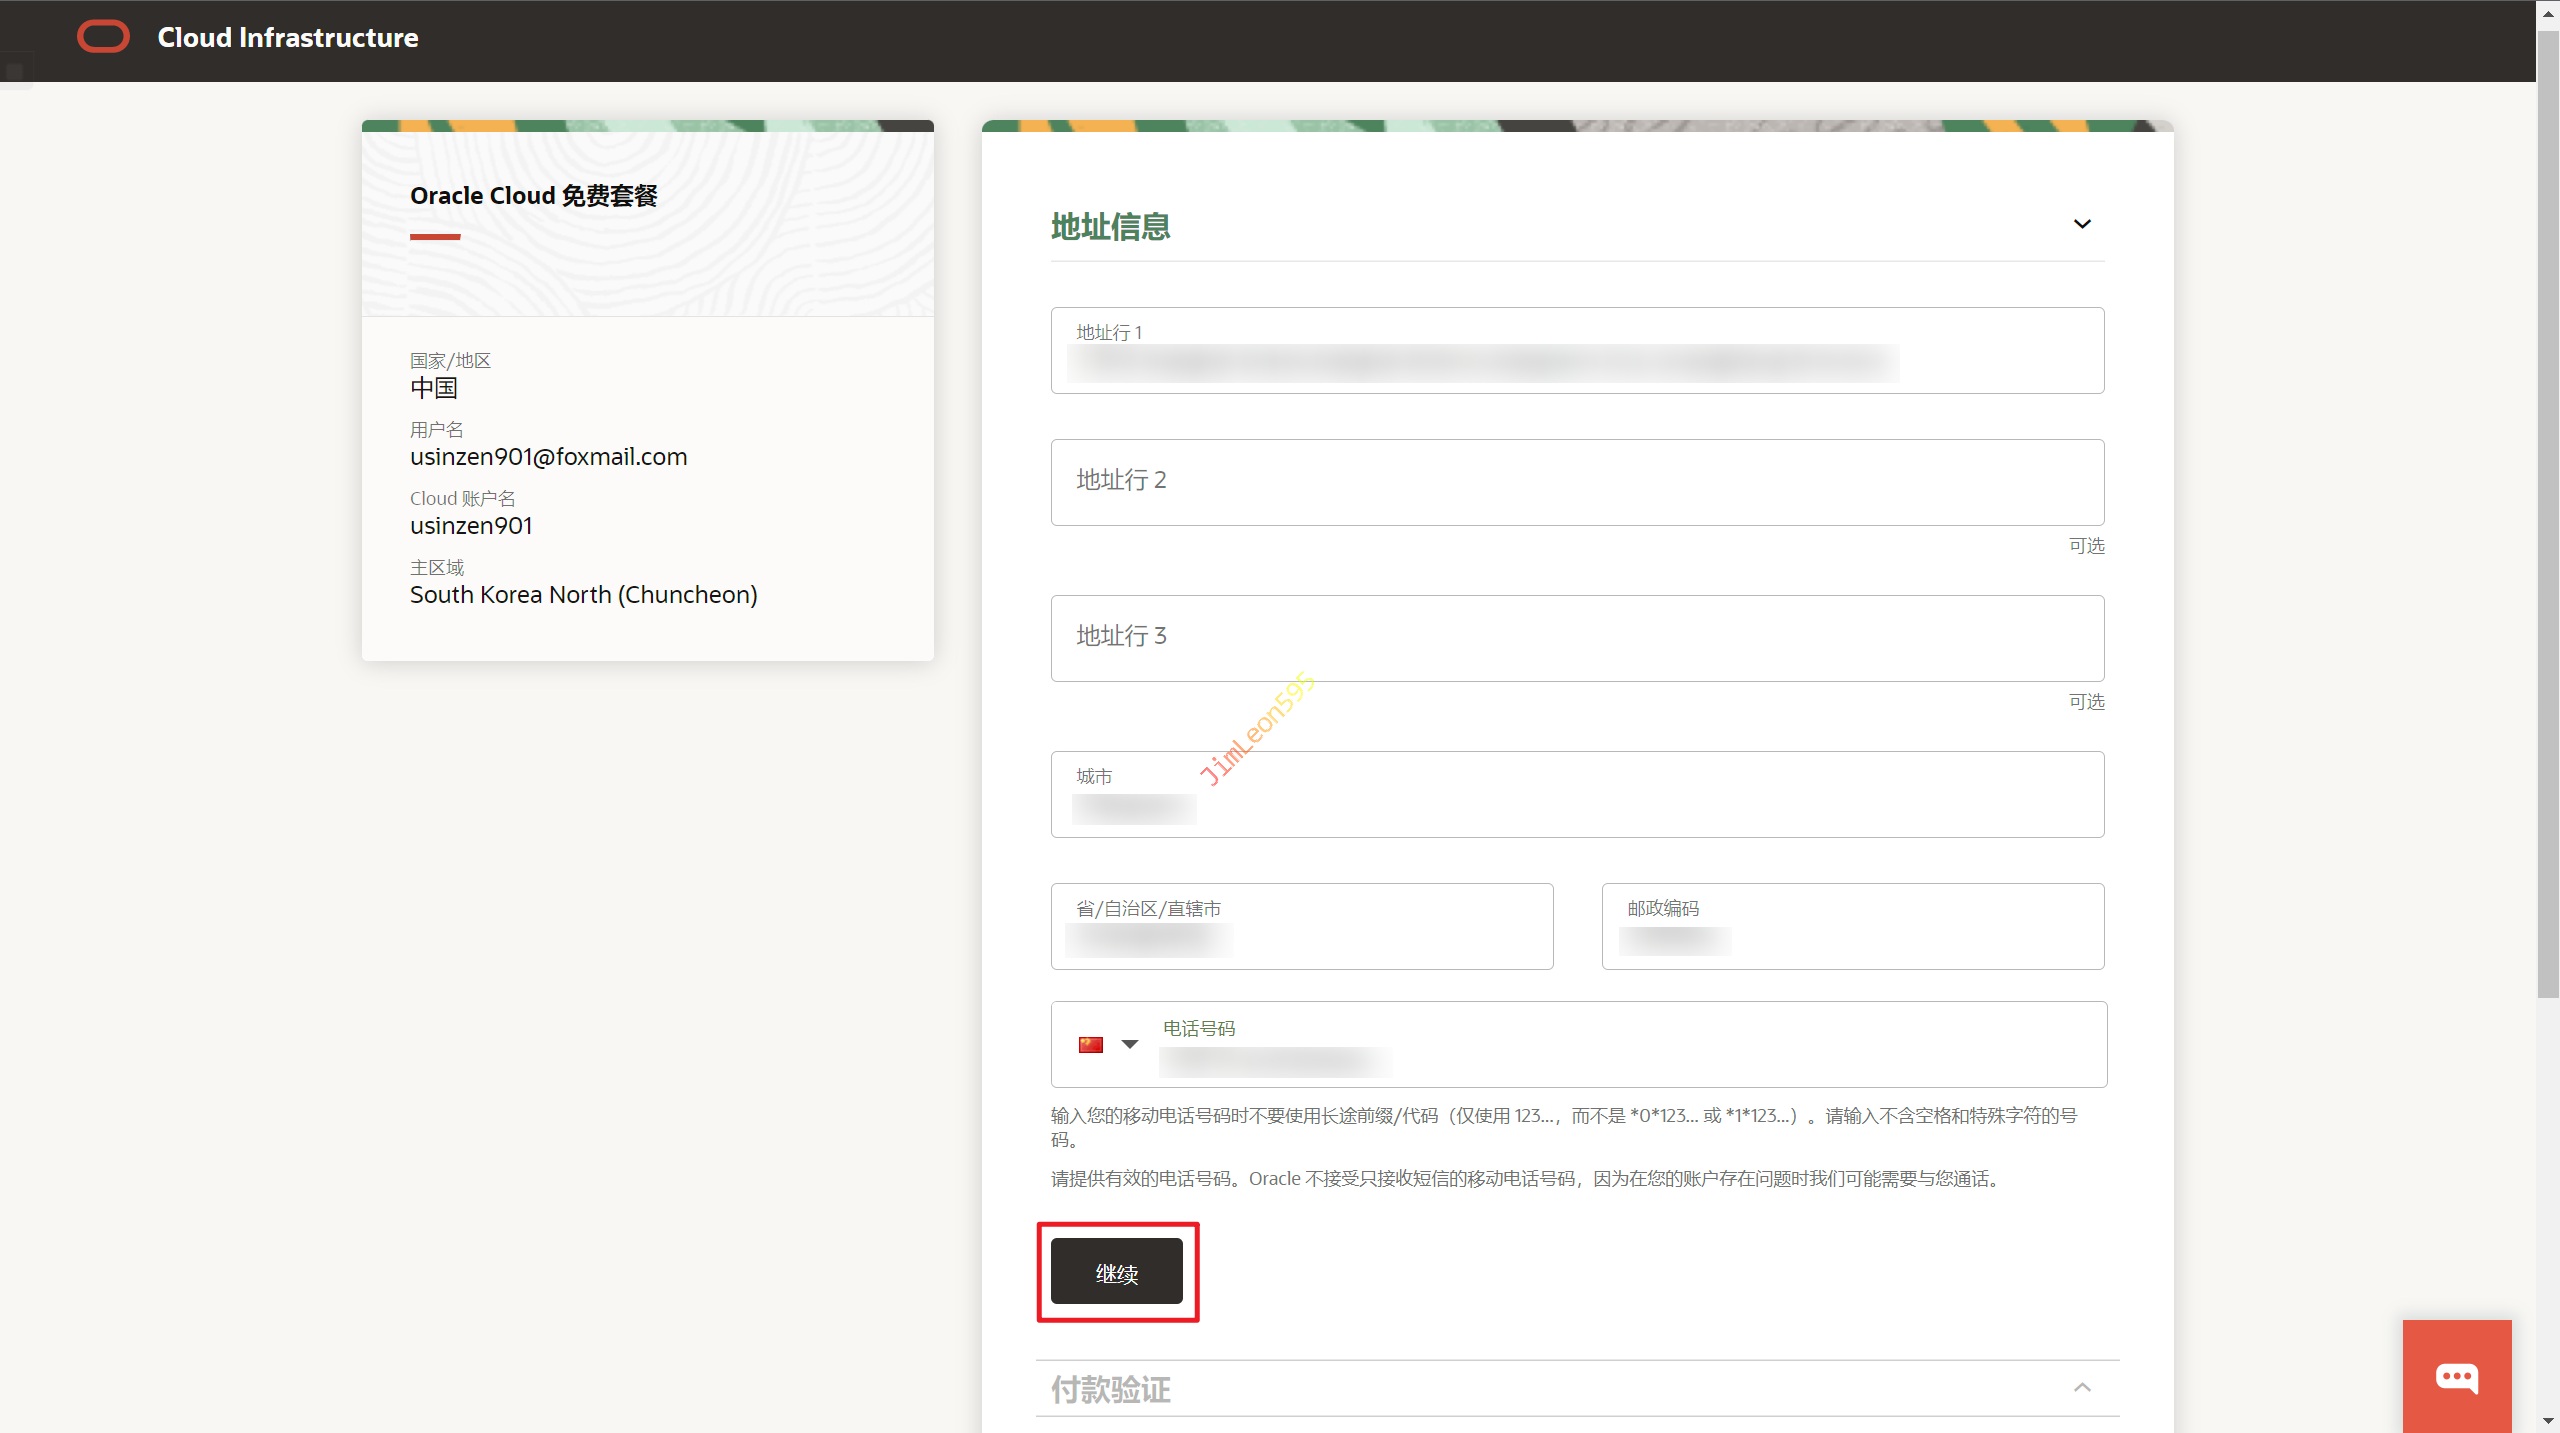Image resolution: width=2560 pixels, height=1433 pixels.
Task: Expand the 付款验证 section chevron
Action: [2082, 1387]
